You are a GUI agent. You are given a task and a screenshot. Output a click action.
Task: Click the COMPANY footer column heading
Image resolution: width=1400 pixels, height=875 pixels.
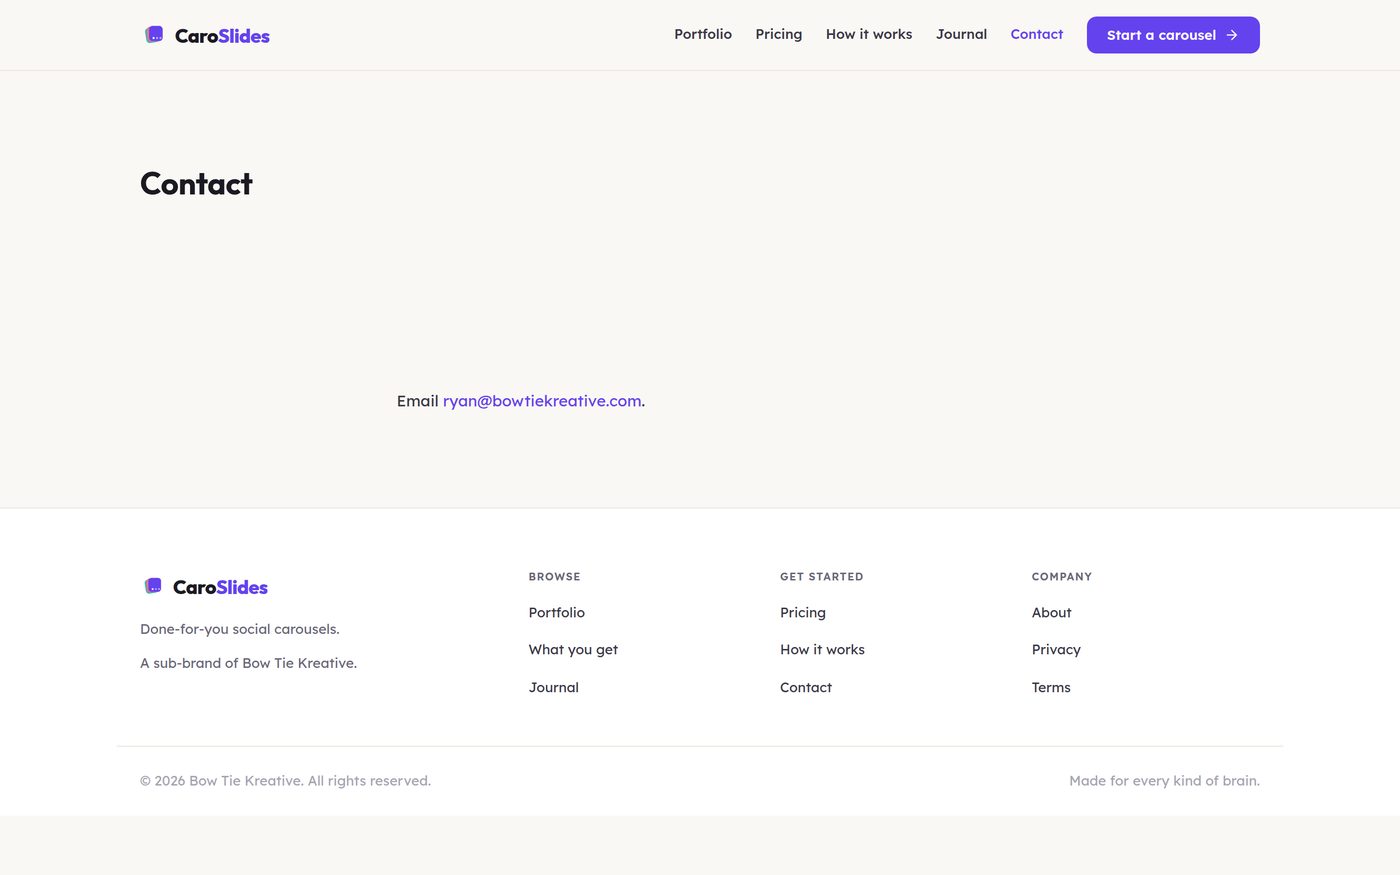1062,577
